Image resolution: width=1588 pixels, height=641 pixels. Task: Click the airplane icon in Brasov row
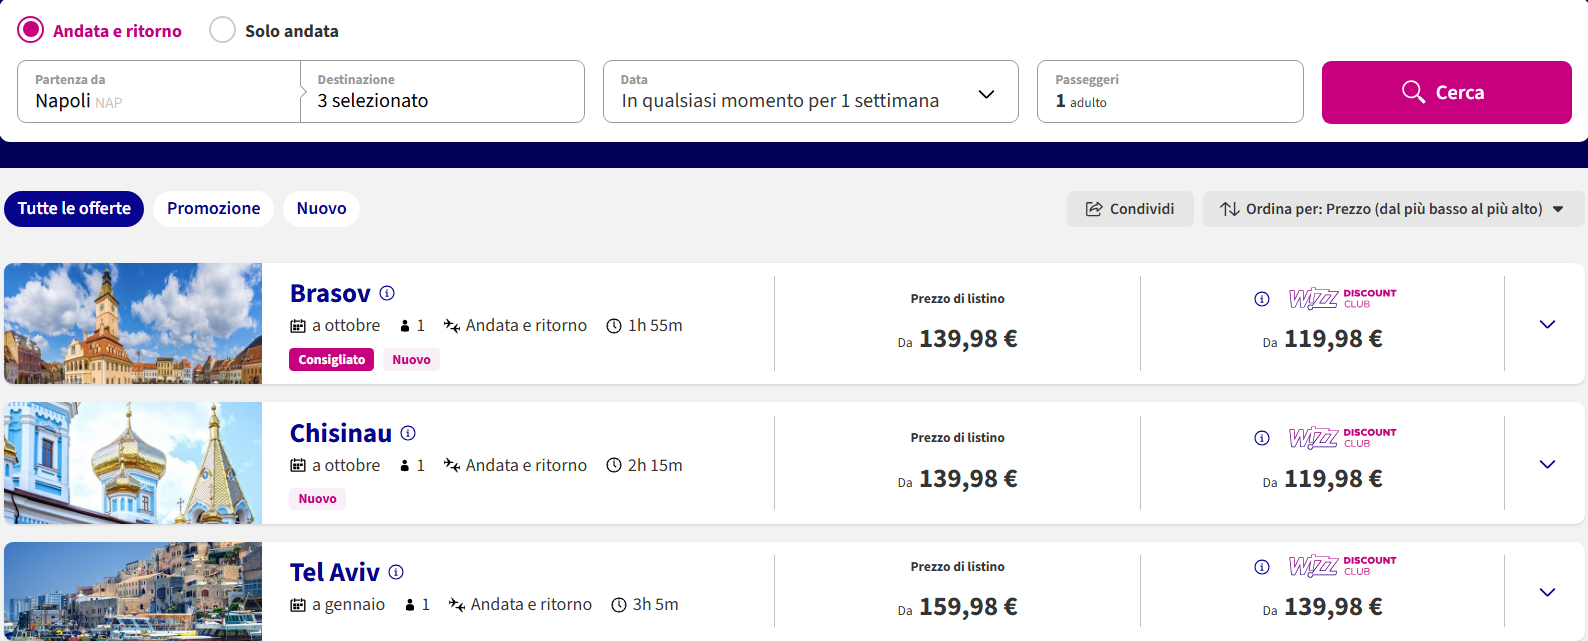pos(452,326)
